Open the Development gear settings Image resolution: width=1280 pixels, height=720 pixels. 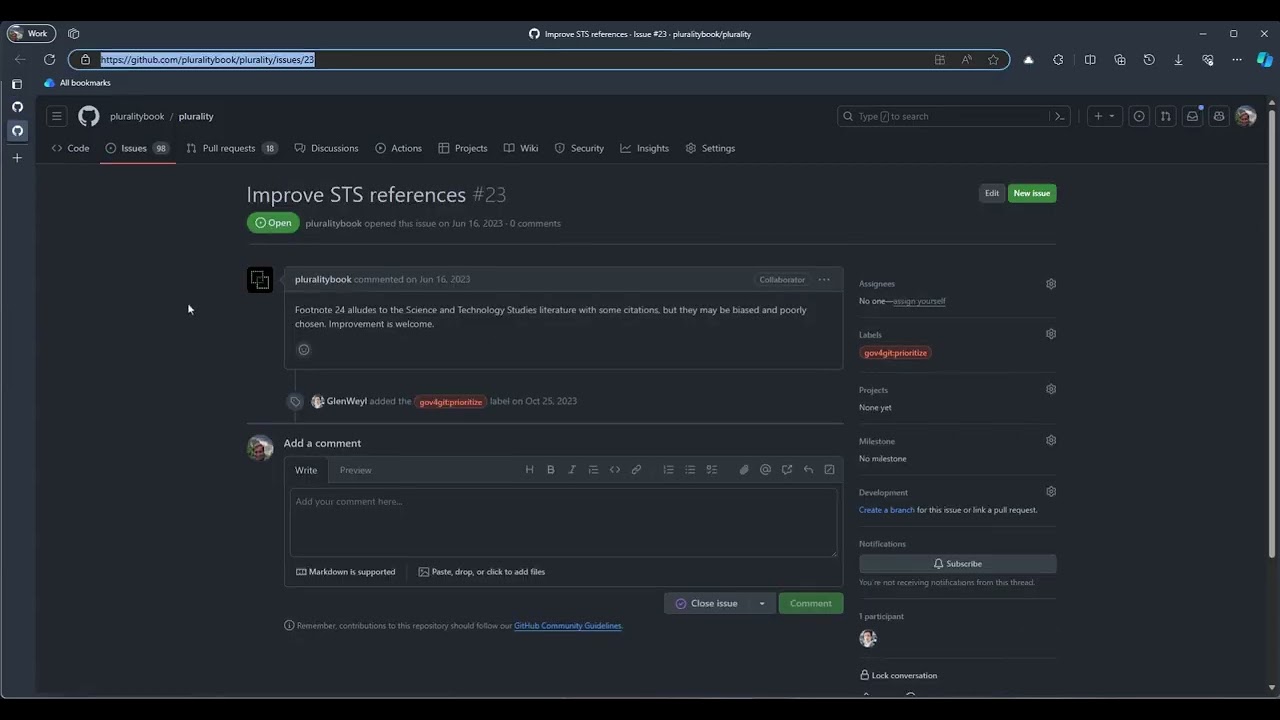1051,491
